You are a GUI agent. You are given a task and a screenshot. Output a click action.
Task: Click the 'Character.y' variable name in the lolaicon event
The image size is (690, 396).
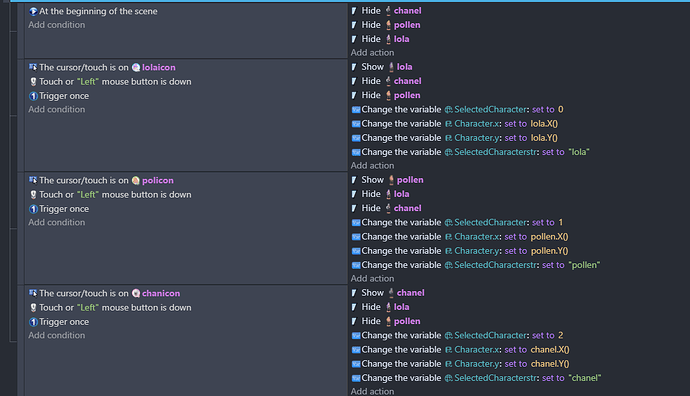coord(477,138)
